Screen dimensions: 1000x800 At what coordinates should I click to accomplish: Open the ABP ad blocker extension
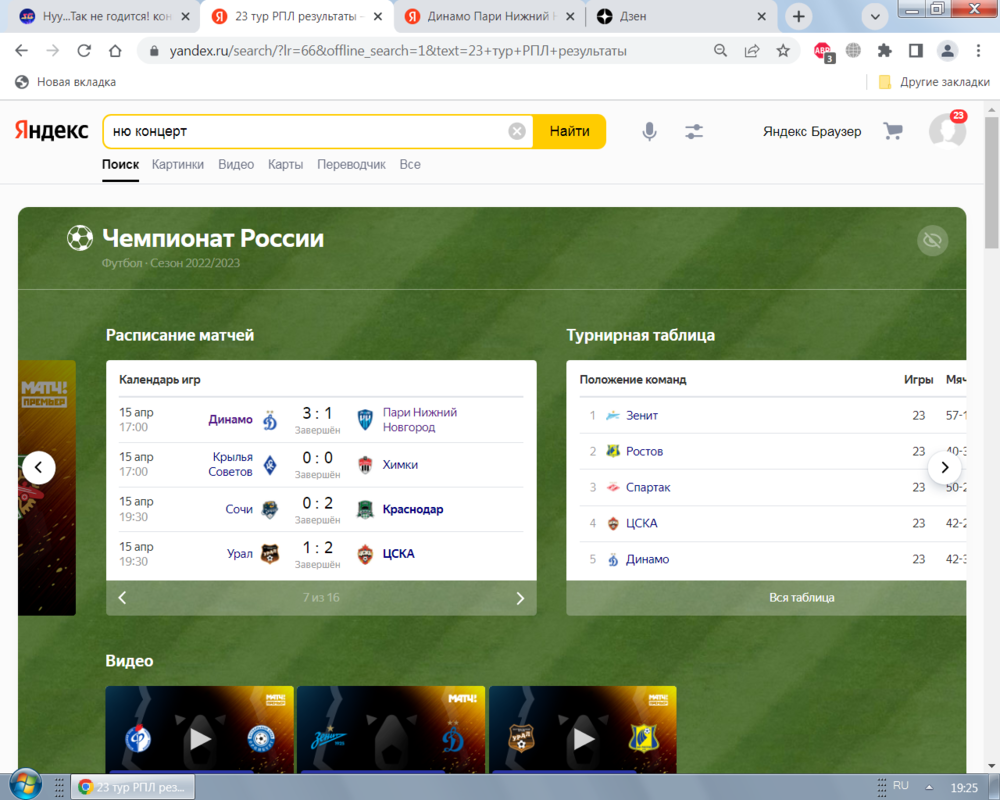coord(823,52)
